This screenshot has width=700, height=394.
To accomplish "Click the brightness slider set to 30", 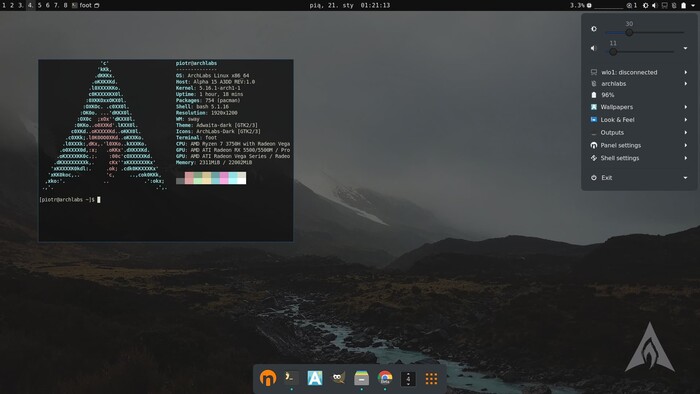I will click(x=644, y=32).
